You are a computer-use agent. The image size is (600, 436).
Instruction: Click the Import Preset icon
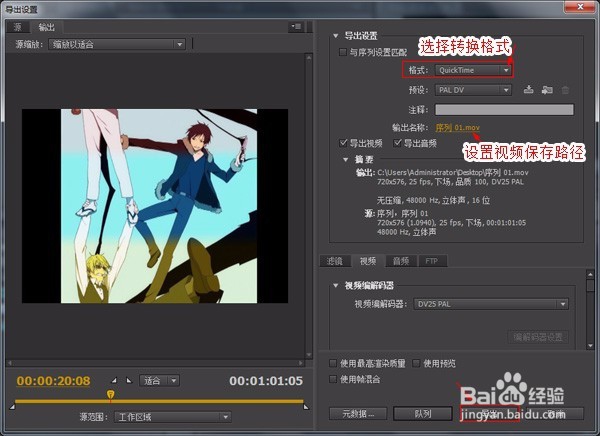pos(547,90)
